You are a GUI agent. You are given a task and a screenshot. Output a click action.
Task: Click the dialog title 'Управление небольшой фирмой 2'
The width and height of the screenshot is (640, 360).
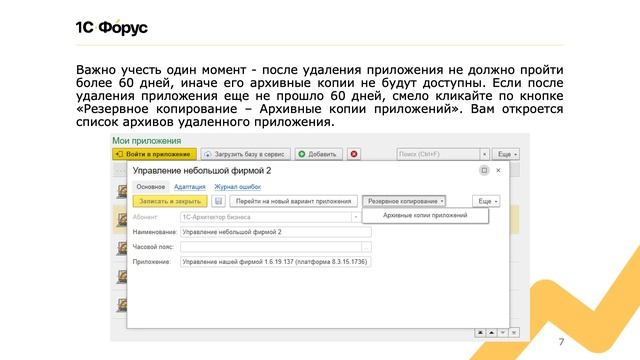(x=202, y=171)
